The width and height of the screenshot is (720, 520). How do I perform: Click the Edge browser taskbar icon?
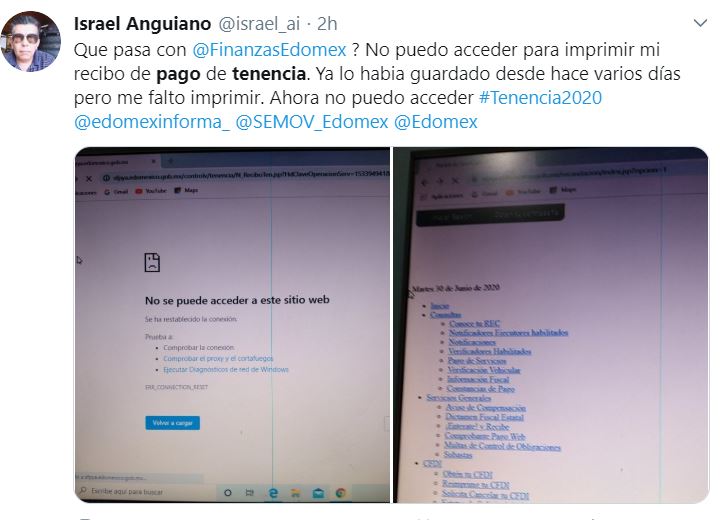[x=273, y=493]
